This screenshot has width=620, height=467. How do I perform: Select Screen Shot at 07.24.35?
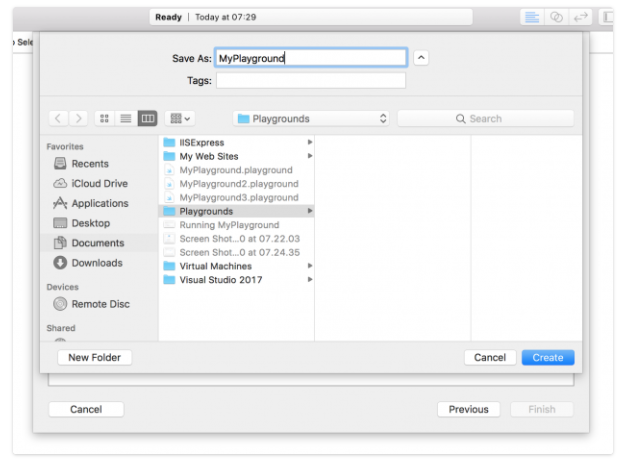pos(236,252)
